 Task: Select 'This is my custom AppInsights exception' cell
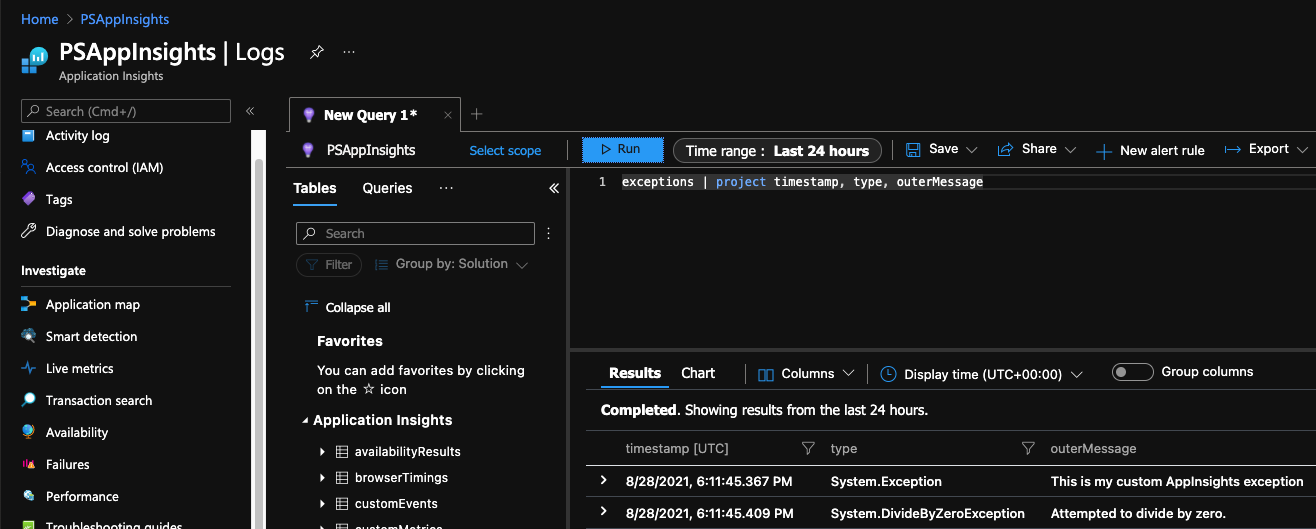[1177, 481]
